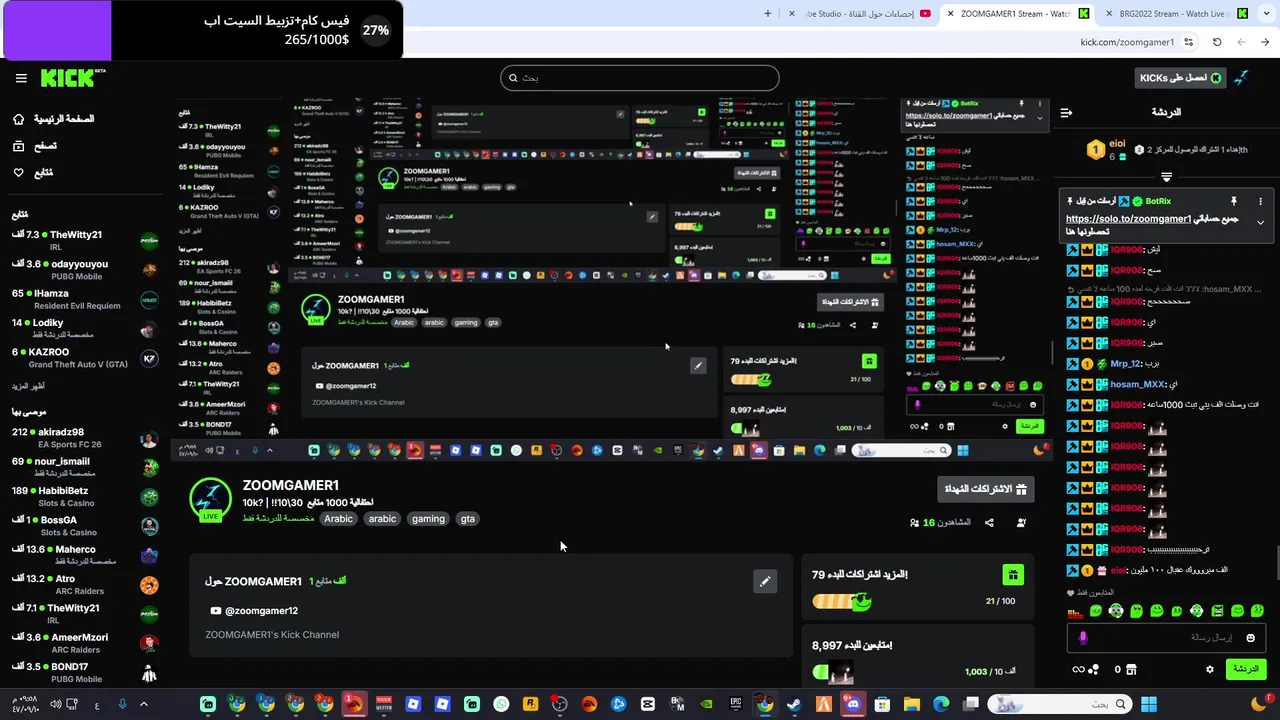Viewport: 1280px width, 720px height.
Task: Click the ZOOMGAMER1 live avatar
Action: pyautogui.click(x=210, y=499)
